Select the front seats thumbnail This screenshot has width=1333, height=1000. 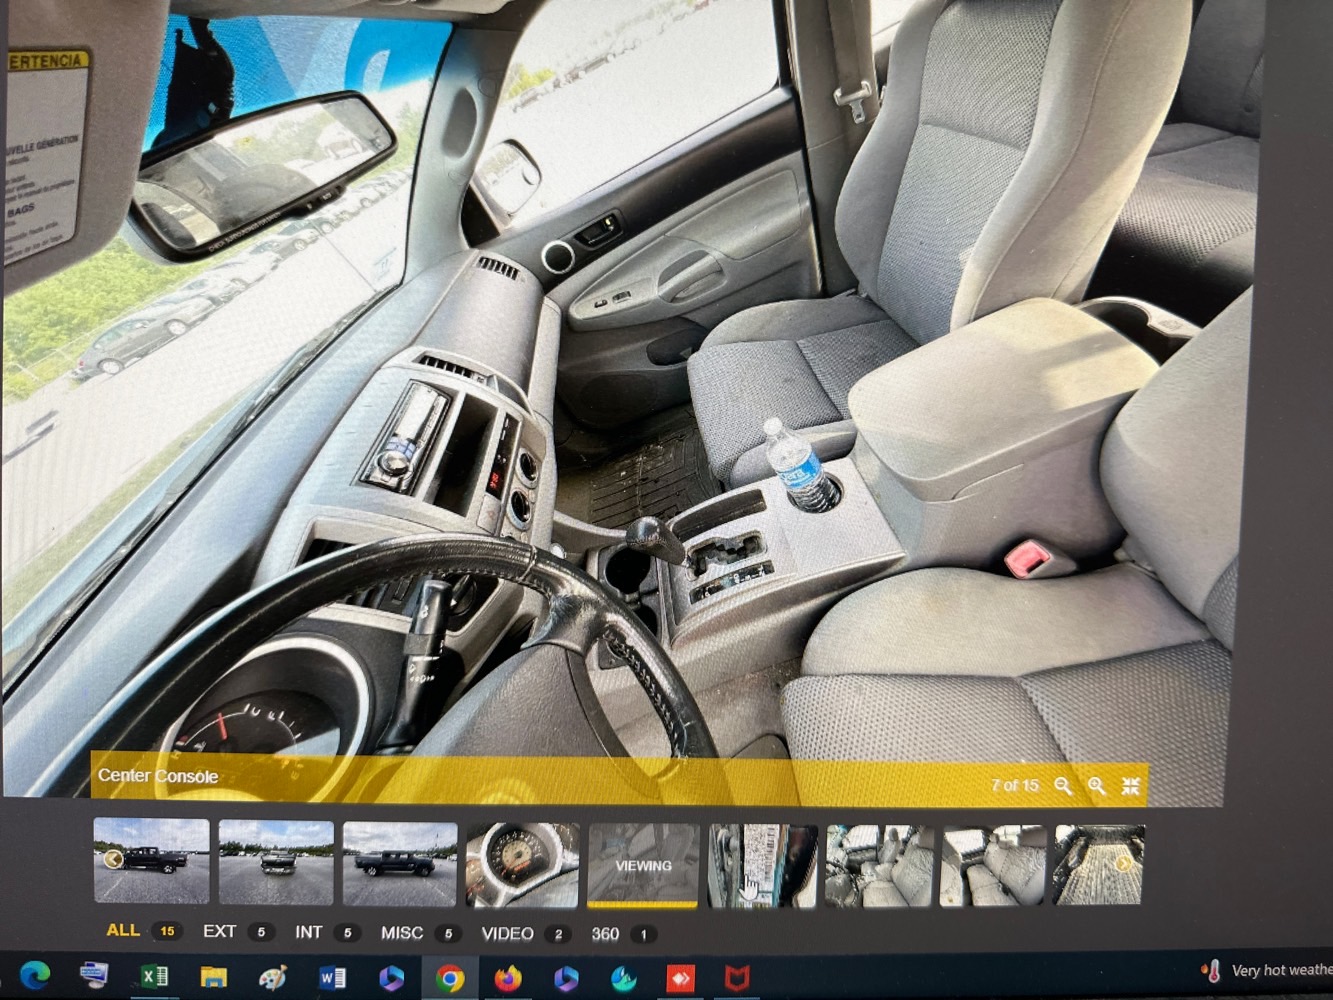tap(879, 866)
